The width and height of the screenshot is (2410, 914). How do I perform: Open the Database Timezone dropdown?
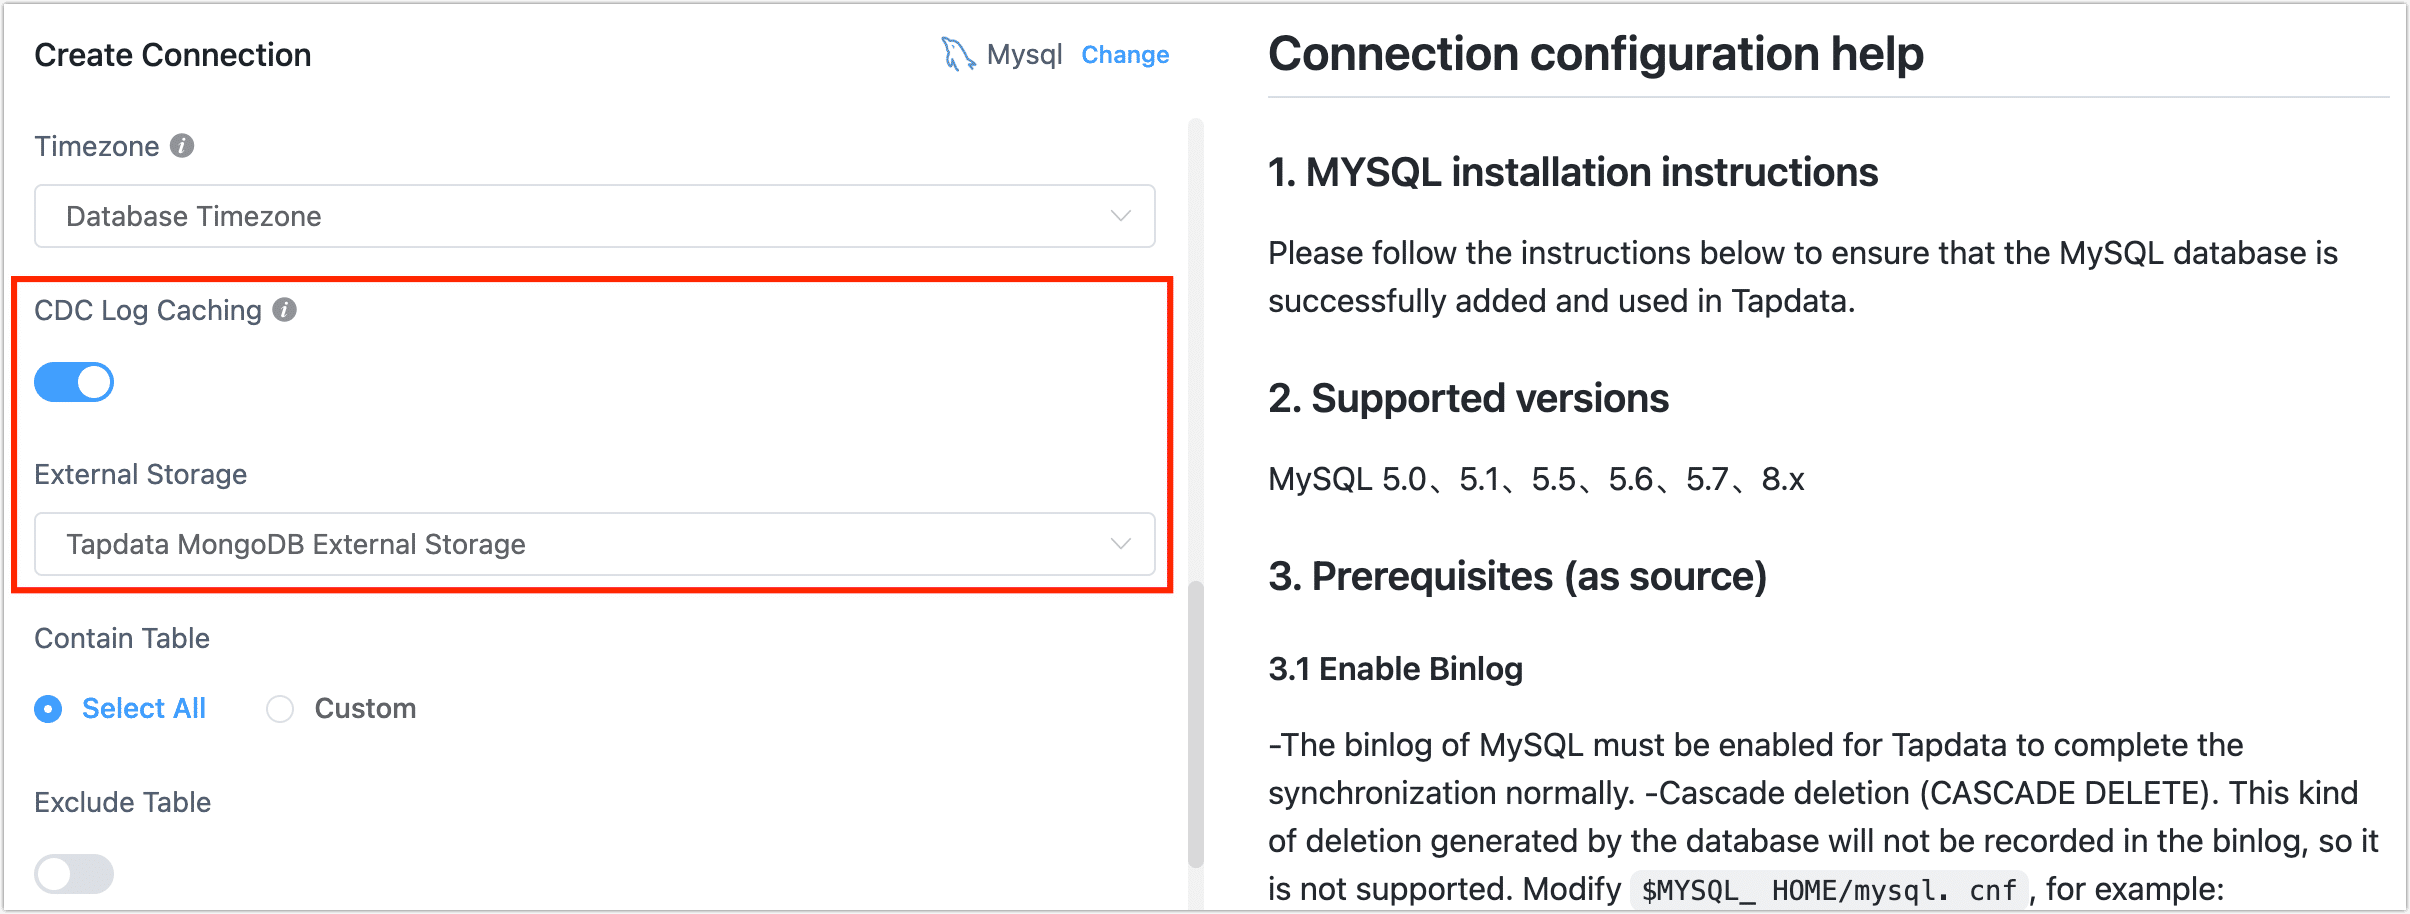coord(594,216)
